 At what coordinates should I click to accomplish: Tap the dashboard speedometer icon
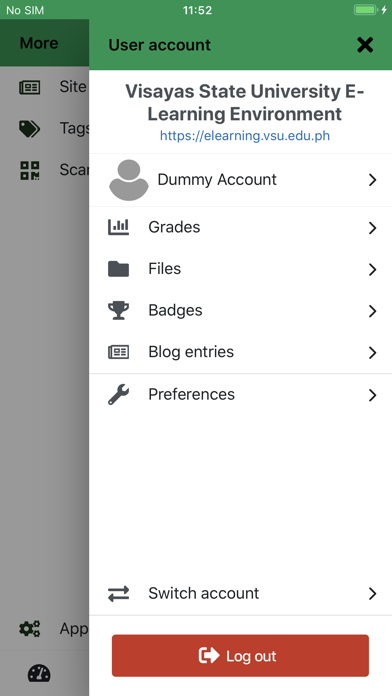[x=39, y=673]
